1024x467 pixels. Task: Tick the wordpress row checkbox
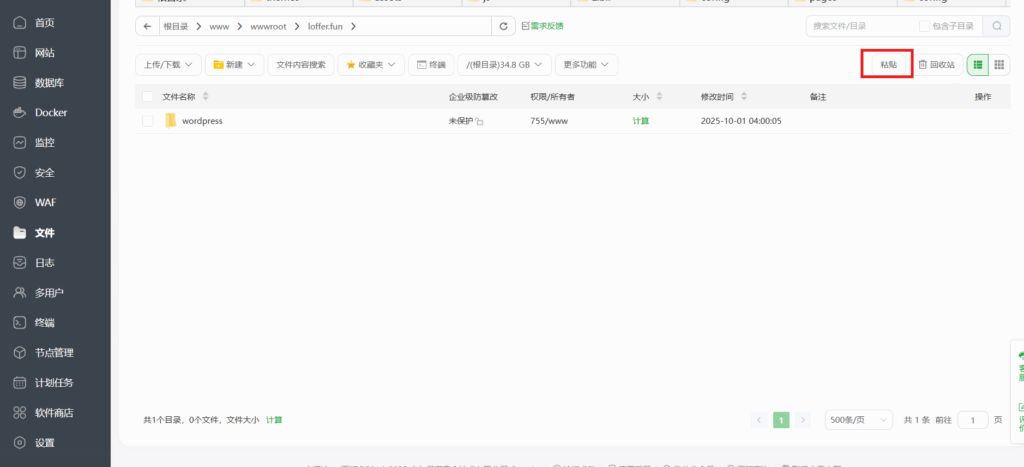click(148, 121)
